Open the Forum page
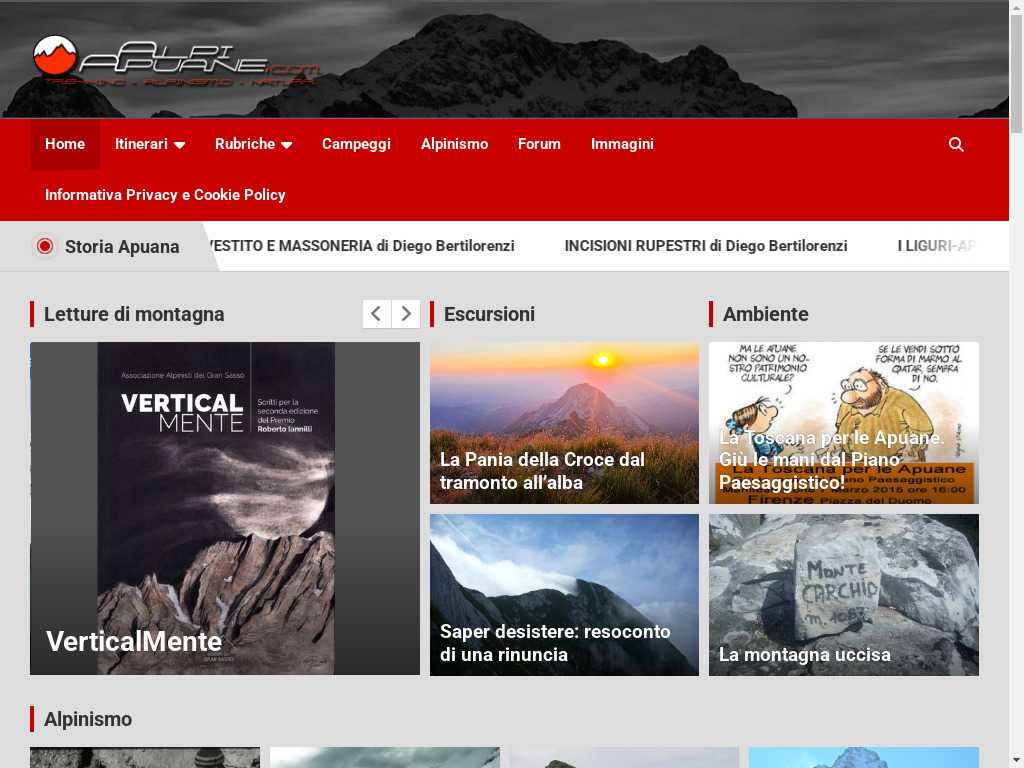This screenshot has width=1024, height=768. point(539,144)
